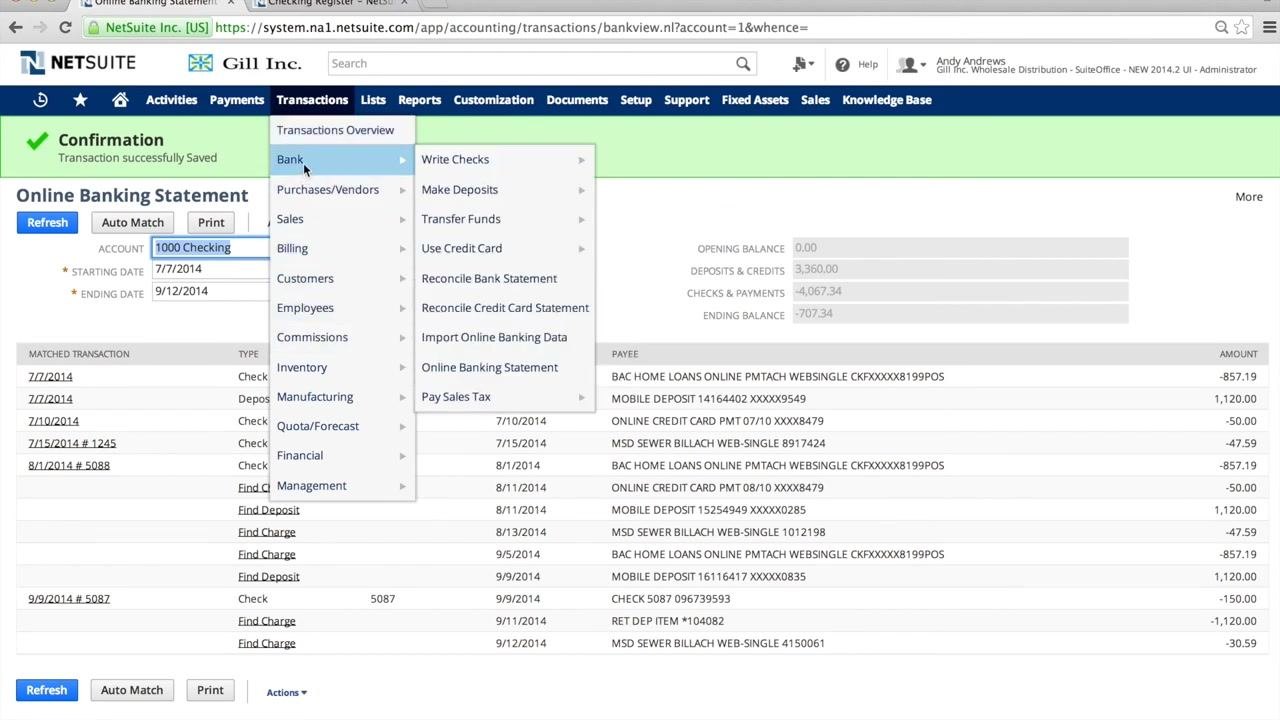Open the Fixed Assets navigation menu
This screenshot has width=1280, height=720.
[755, 100]
